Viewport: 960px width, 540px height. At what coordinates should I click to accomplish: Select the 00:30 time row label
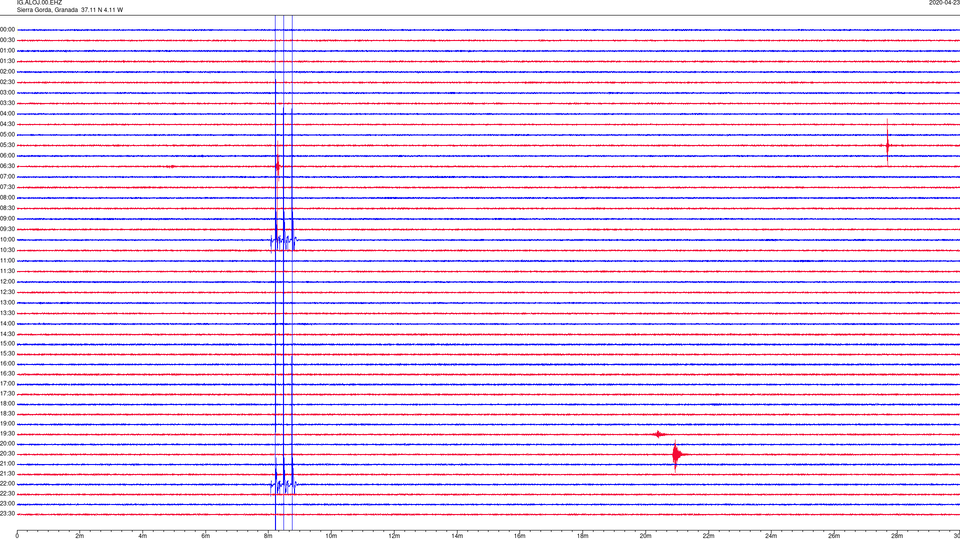[7, 40]
